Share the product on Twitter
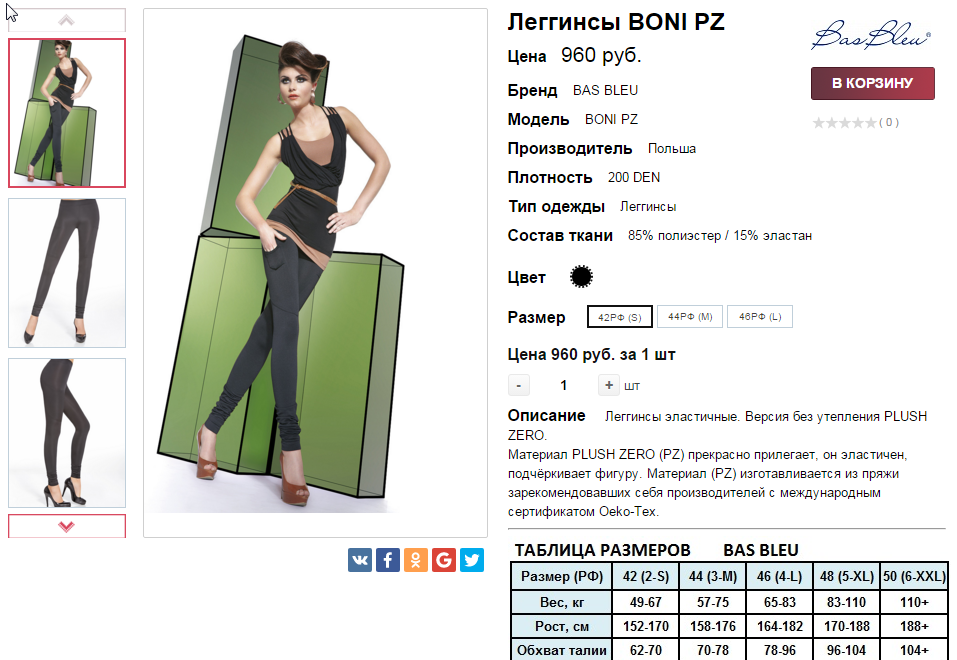 tap(472, 560)
